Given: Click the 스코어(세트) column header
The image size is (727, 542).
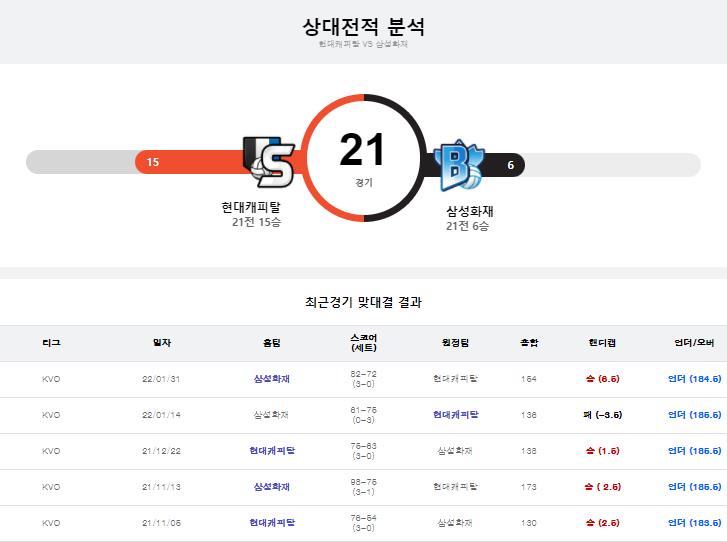Looking at the screenshot, I should (364, 343).
